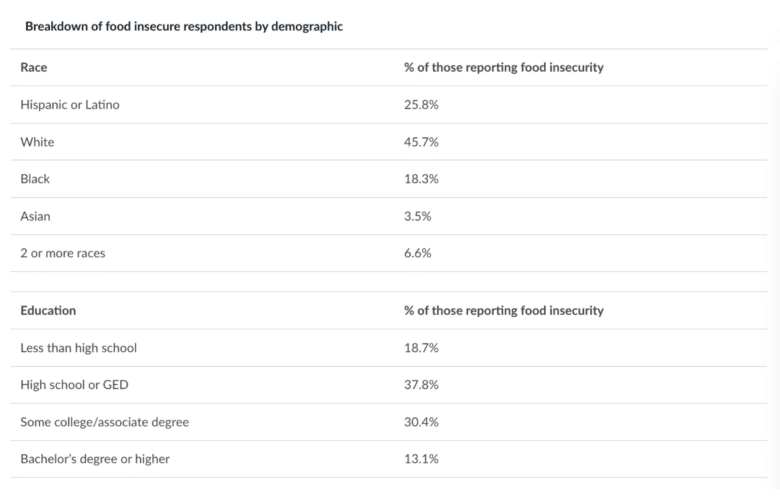This screenshot has width=780, height=502.
Task: Select the "Bachelor's degree or higher" label
Action: [95, 459]
